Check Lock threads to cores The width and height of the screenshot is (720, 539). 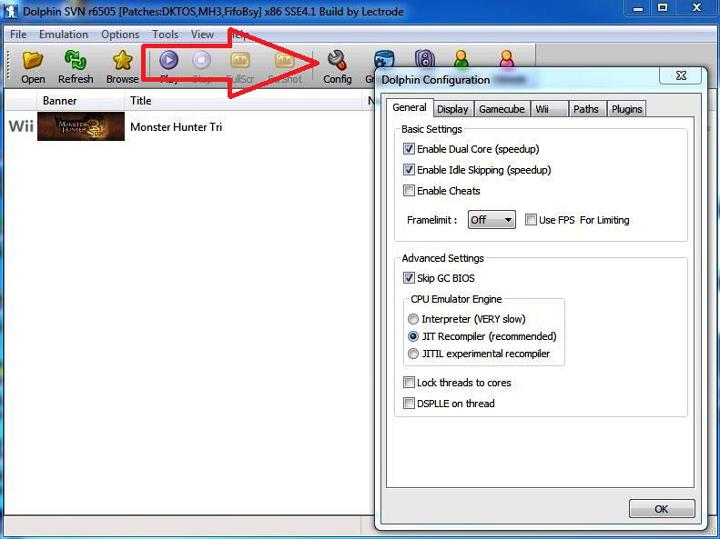tap(408, 382)
